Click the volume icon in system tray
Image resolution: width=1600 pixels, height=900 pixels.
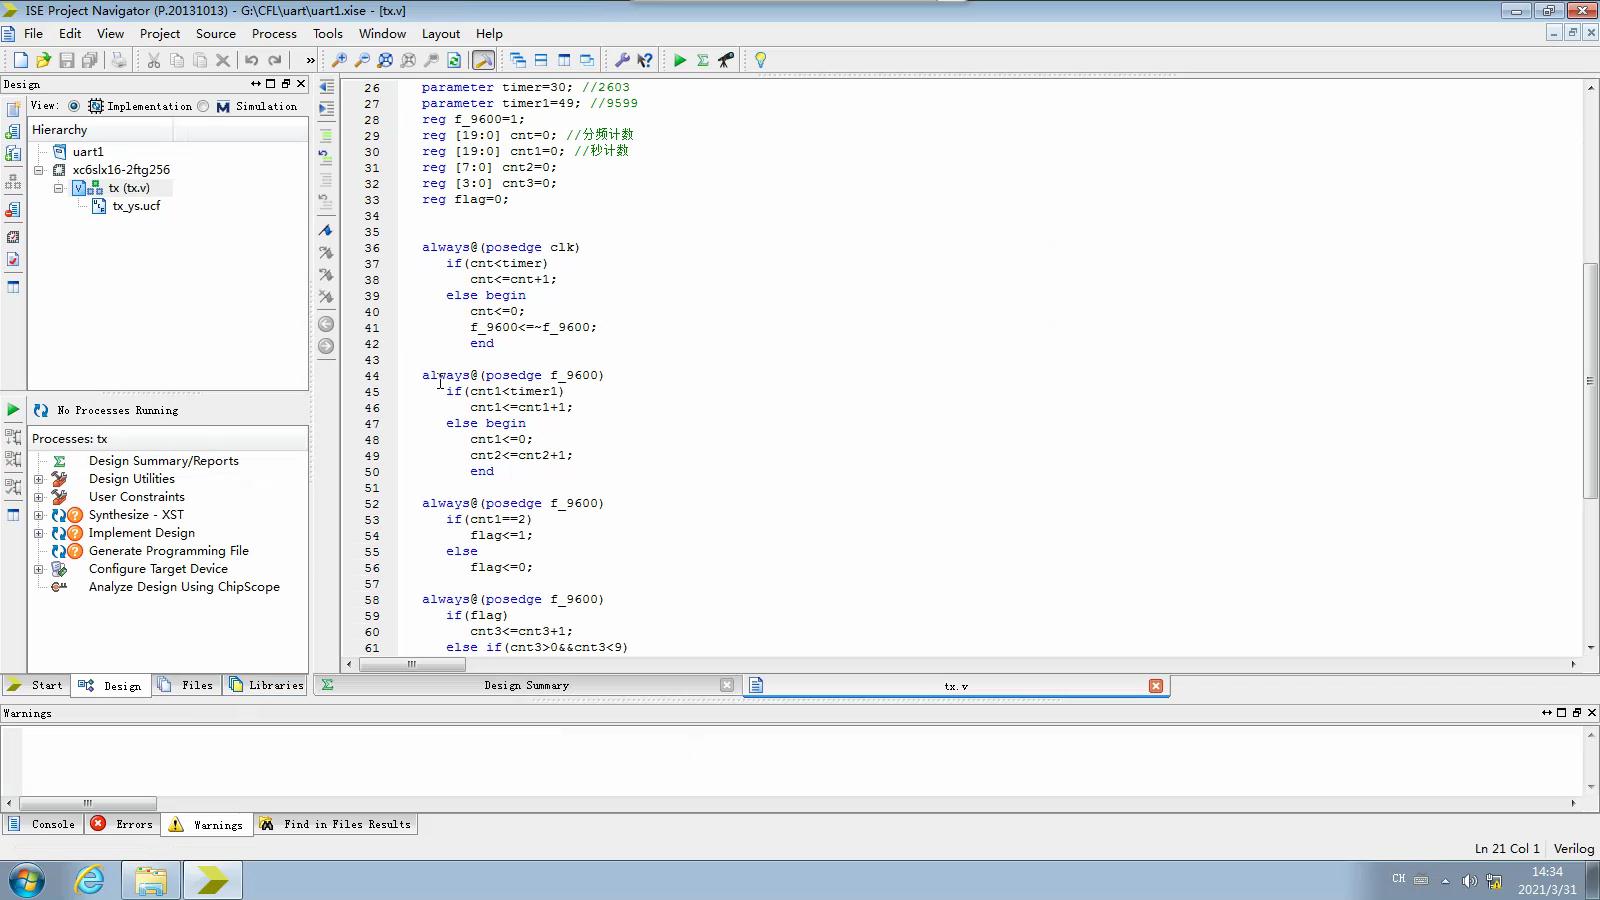[x=1469, y=881]
